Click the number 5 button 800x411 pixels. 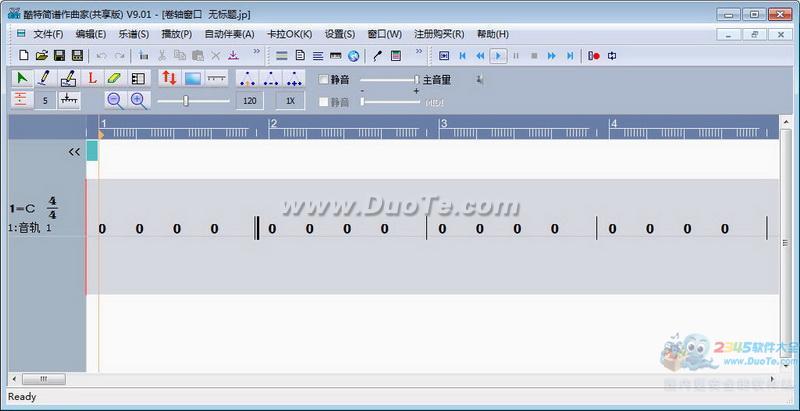click(45, 100)
